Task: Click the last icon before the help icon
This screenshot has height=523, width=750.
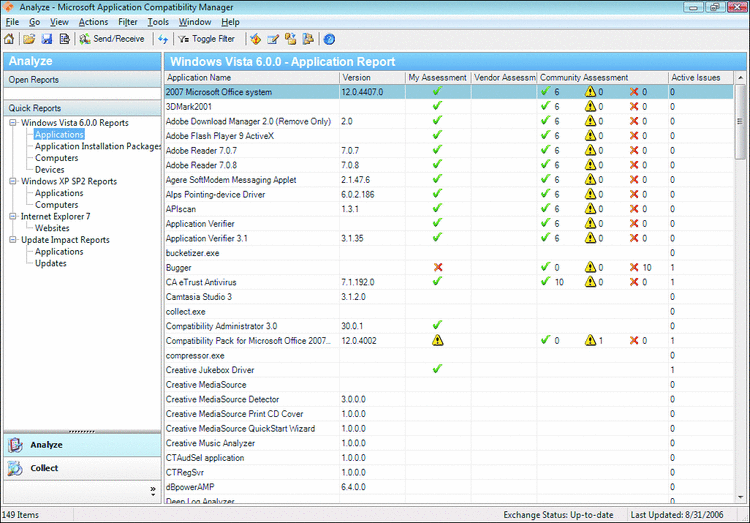Action: click(309, 39)
